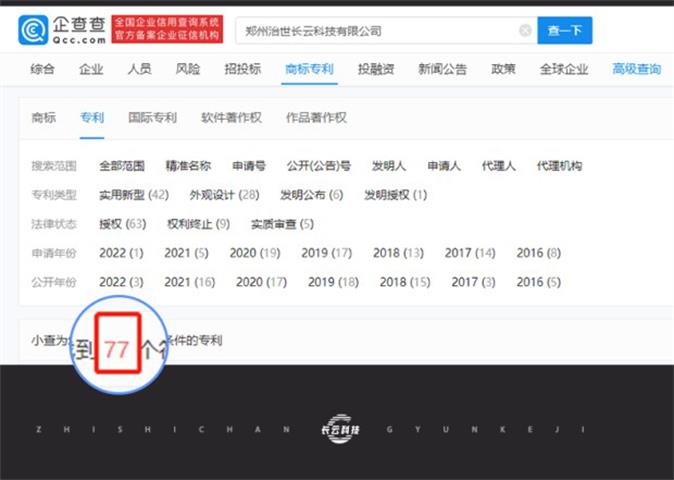Open the 全球企业 navigation tab
Image resolution: width=674 pixels, height=480 pixels.
pyautogui.click(x=565, y=69)
